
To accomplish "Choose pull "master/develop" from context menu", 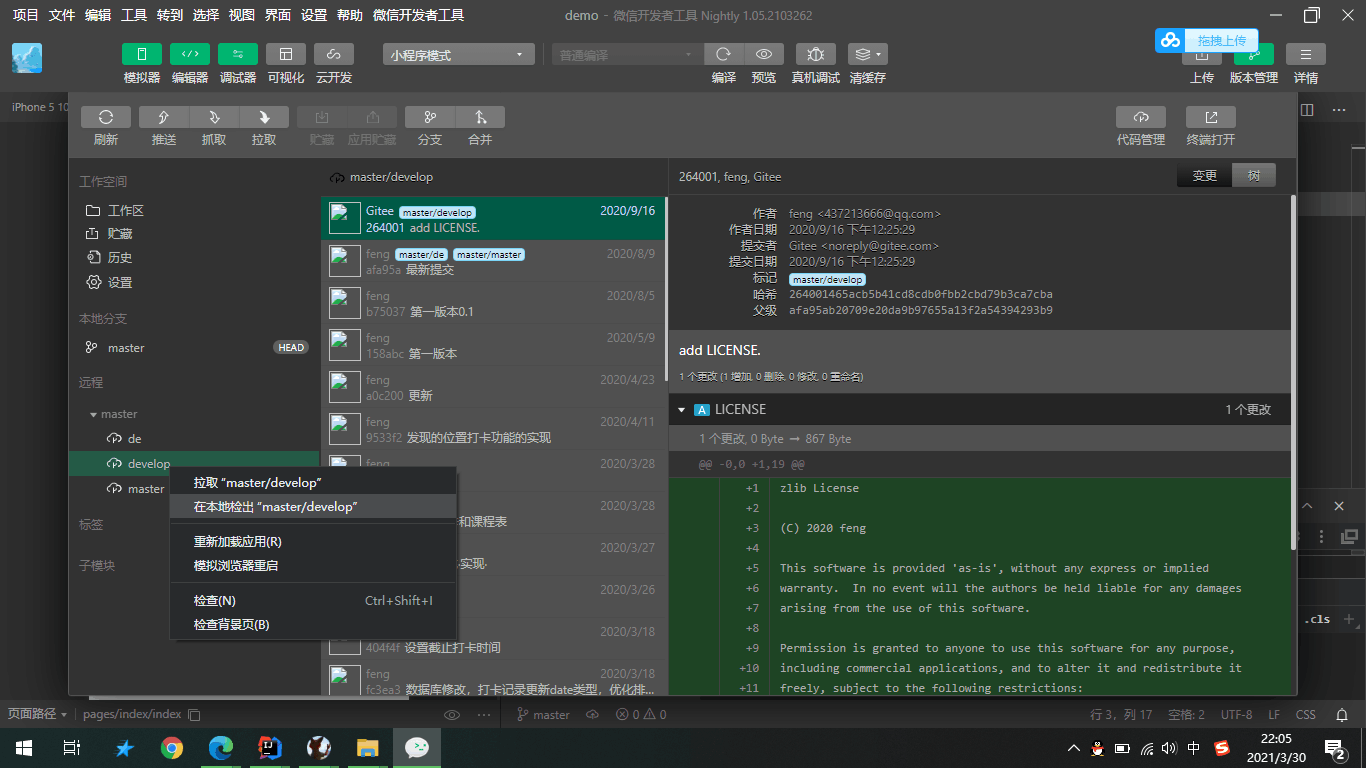I will tap(313, 482).
